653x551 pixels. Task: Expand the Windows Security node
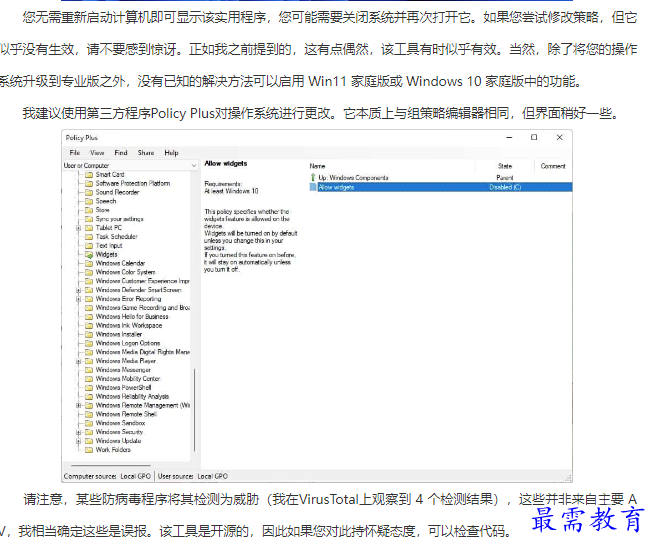pos(78,432)
